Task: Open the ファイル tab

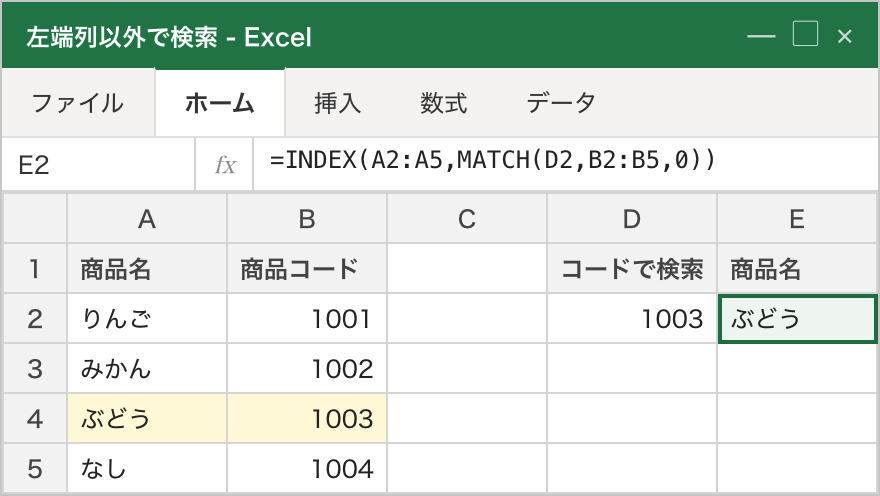Action: [x=78, y=103]
